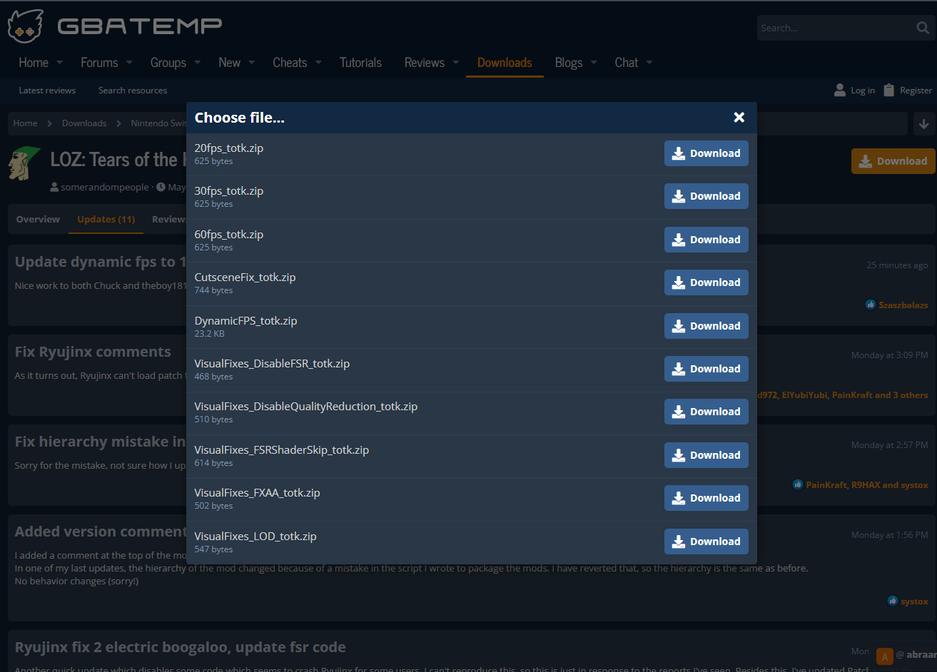Focus the Search input field
This screenshot has height=672, width=937.
835,28
